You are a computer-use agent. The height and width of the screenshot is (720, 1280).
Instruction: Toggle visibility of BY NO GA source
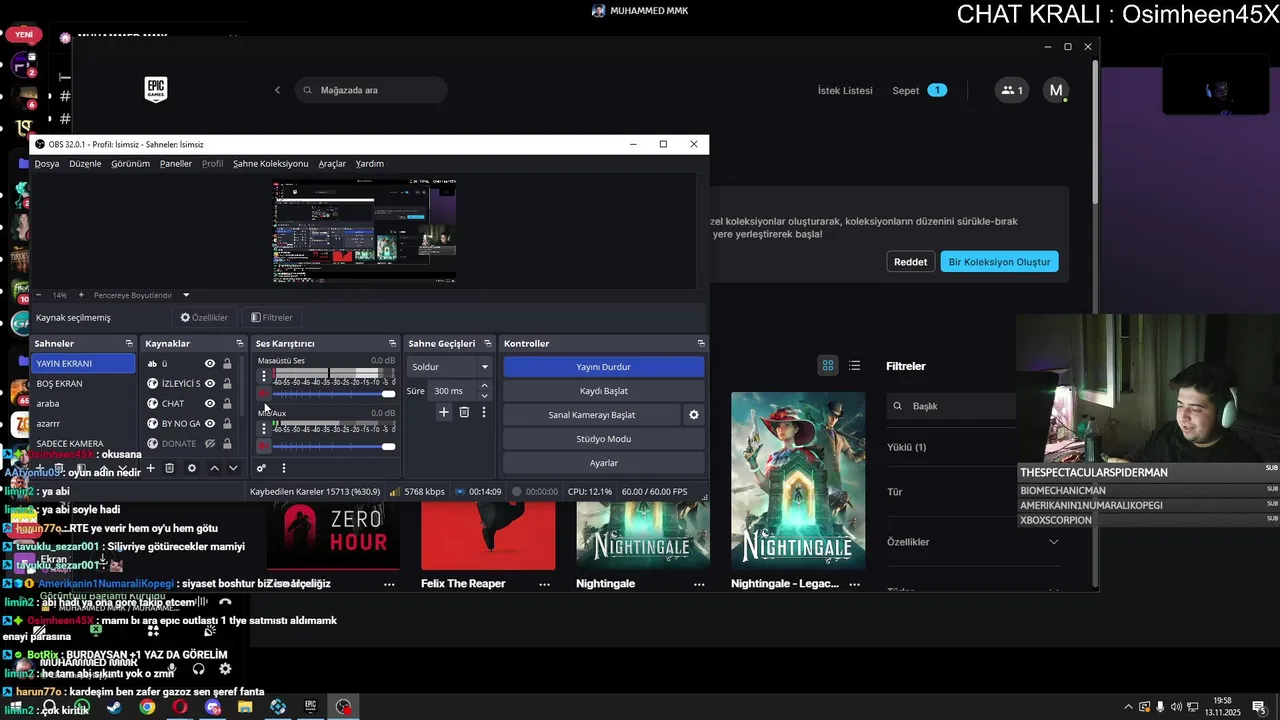coord(210,424)
